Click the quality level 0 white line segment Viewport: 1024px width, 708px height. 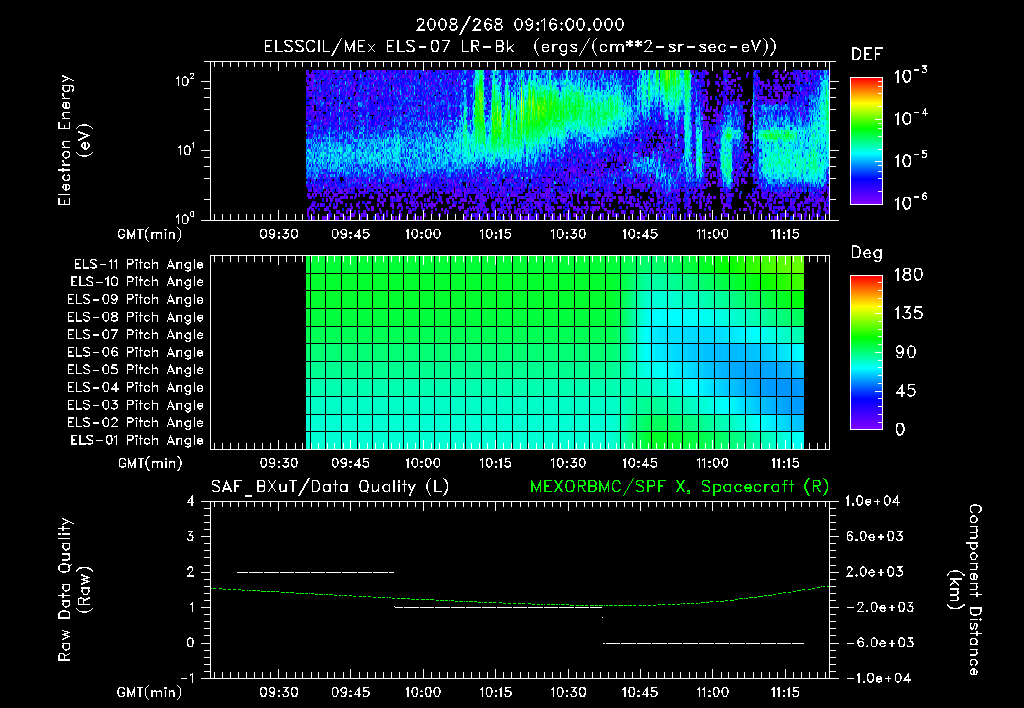[703, 643]
